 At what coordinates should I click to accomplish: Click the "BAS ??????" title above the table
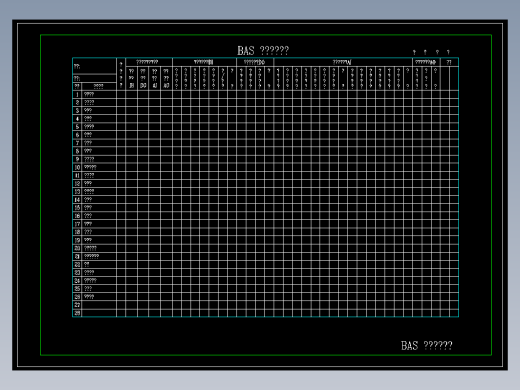click(x=263, y=51)
